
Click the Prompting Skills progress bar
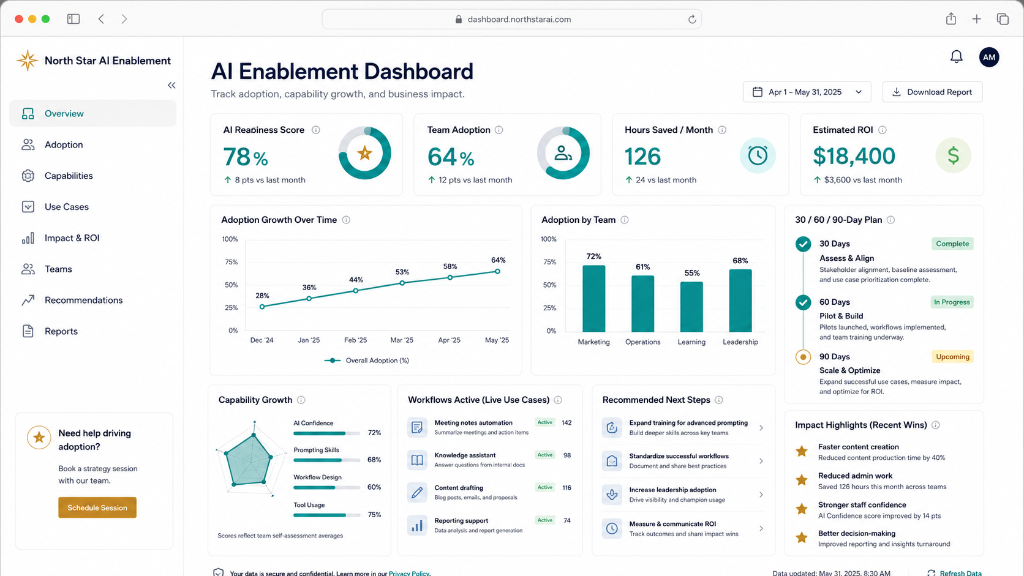(327, 460)
